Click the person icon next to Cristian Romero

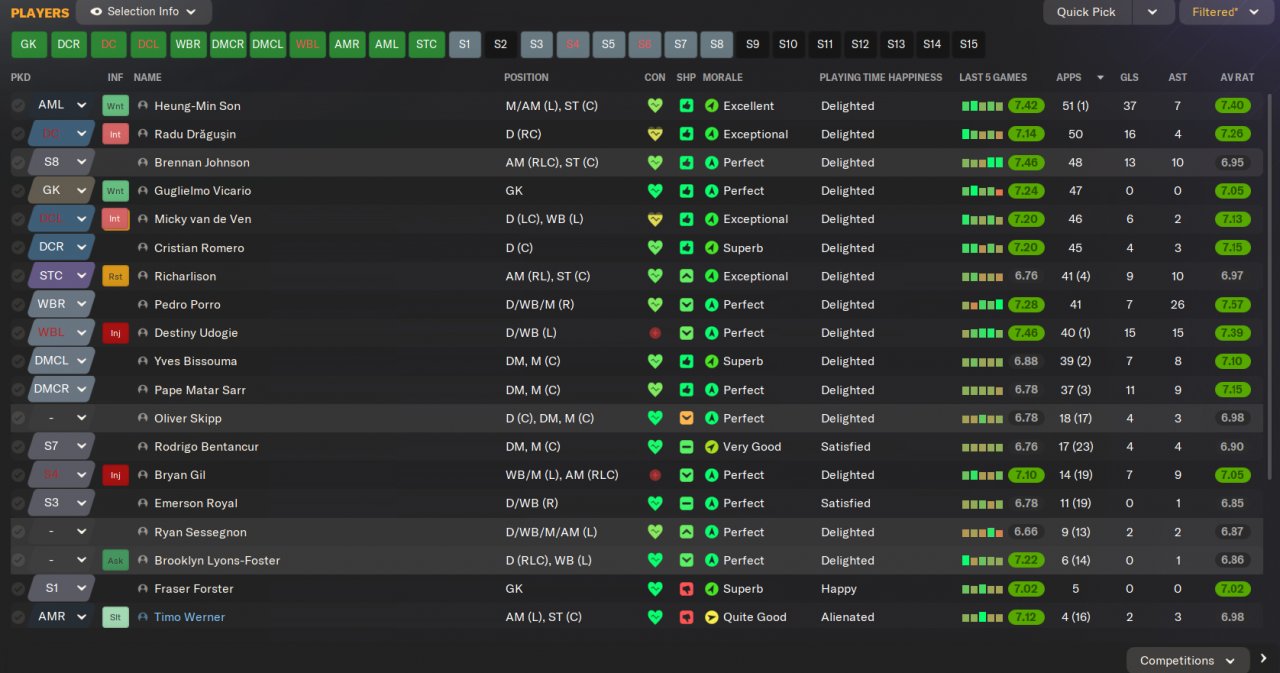click(143, 248)
